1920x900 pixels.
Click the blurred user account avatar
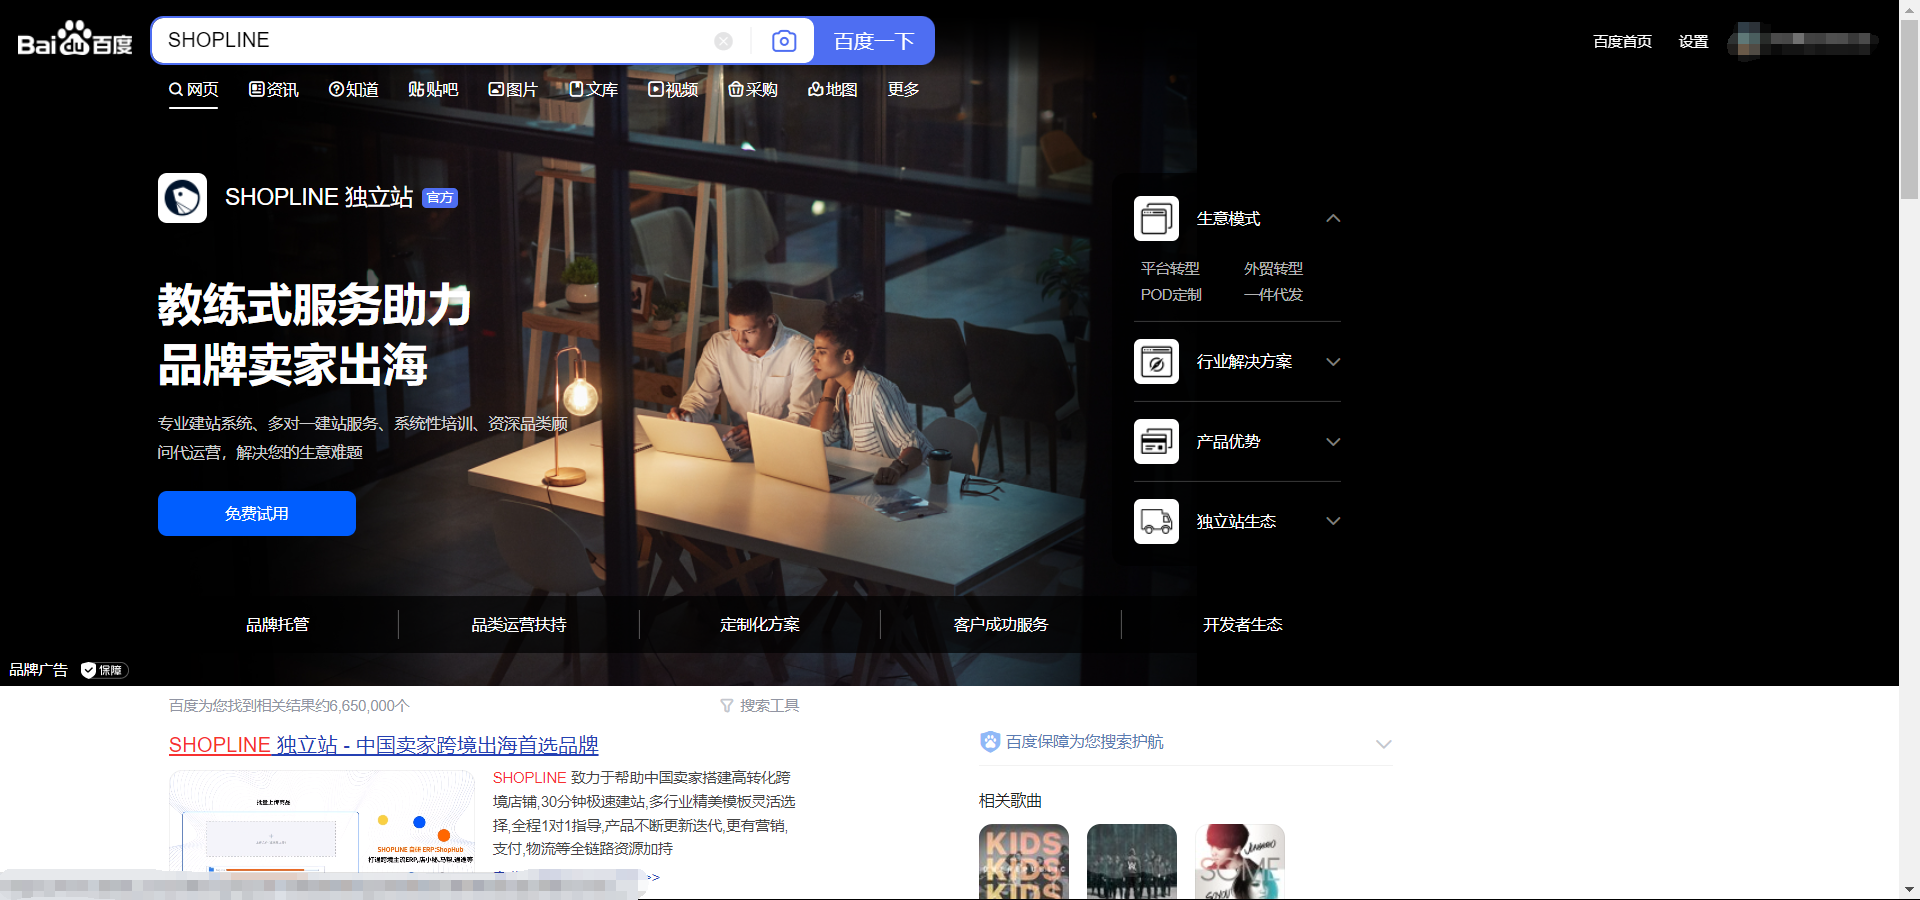pyautogui.click(x=1749, y=41)
